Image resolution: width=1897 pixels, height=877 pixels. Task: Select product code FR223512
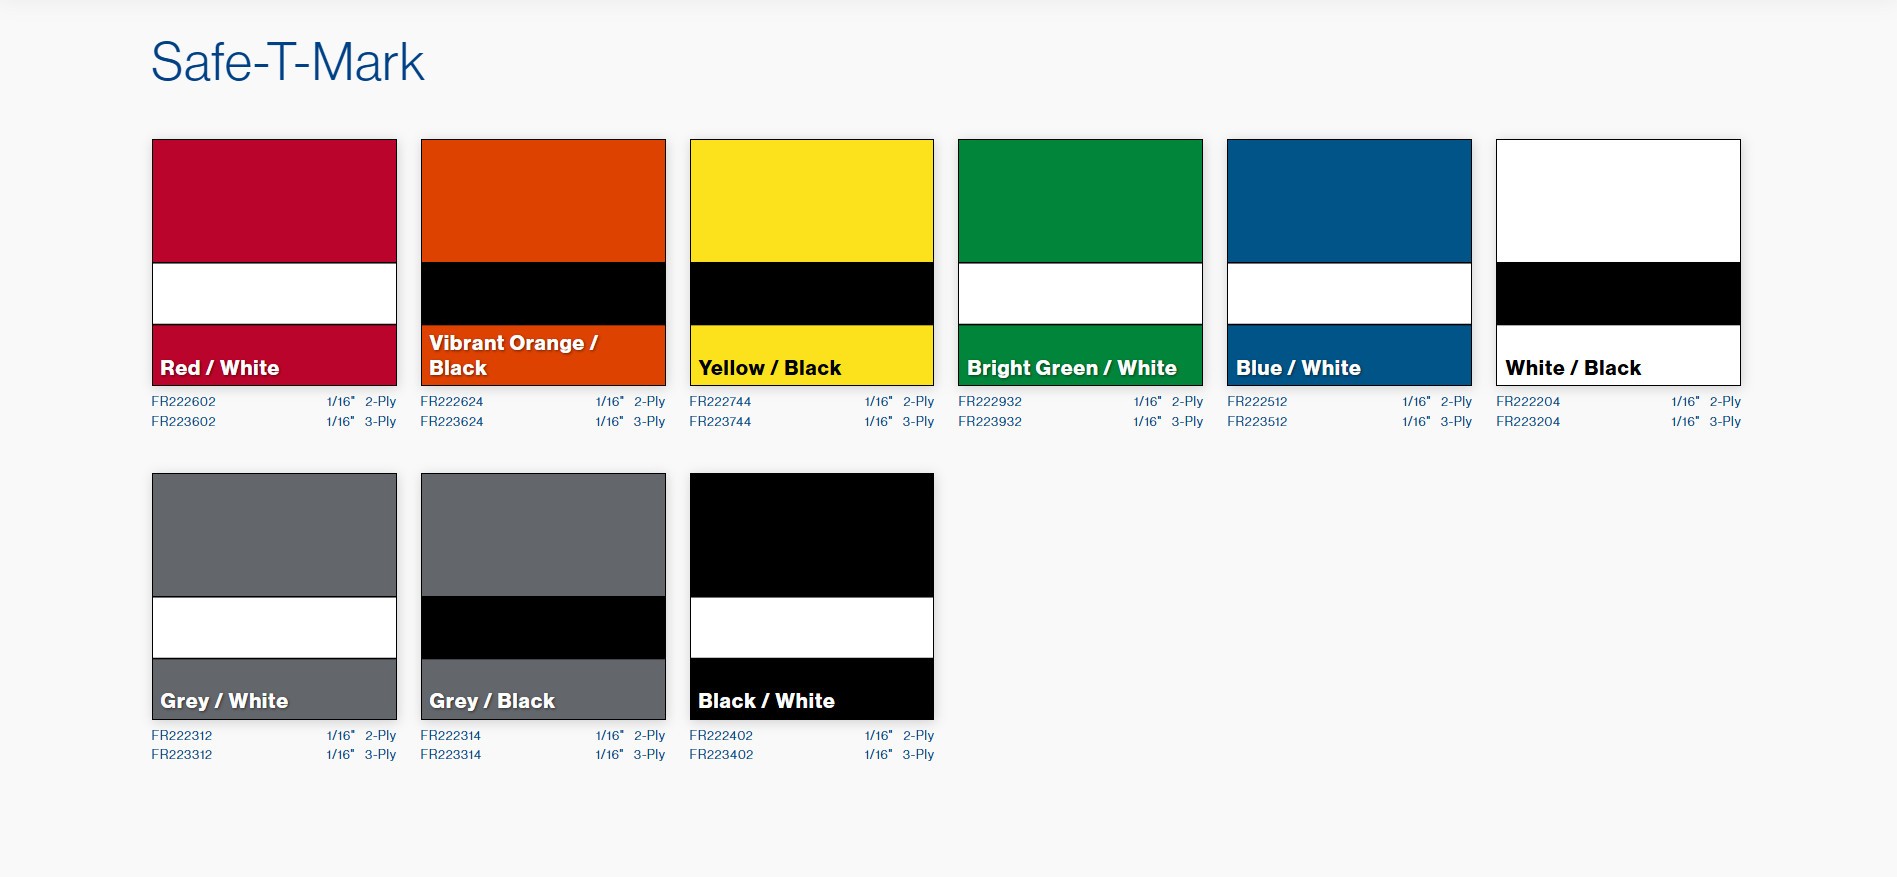coord(1258,422)
